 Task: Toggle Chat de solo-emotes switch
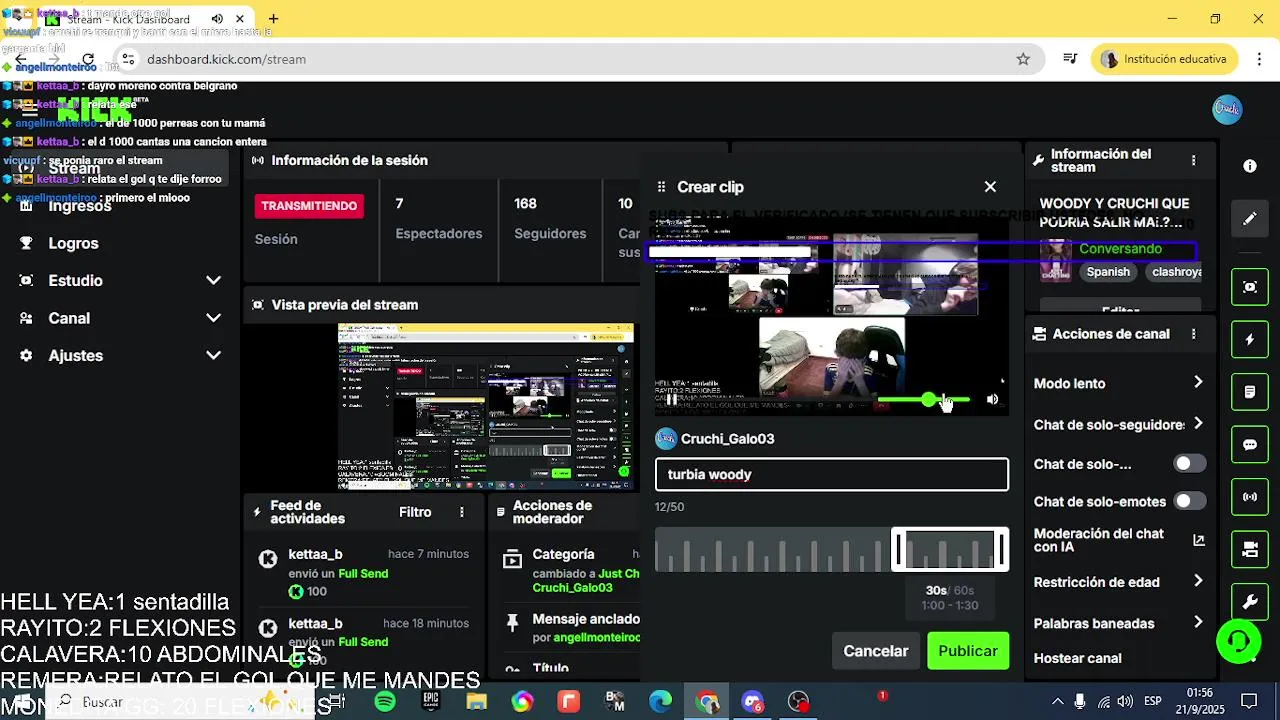coord(1189,501)
